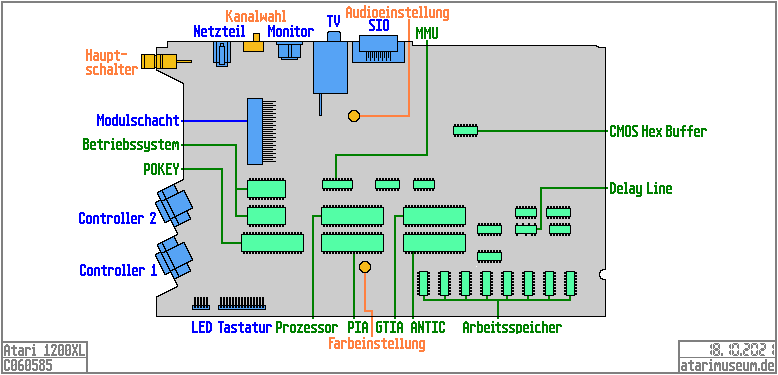Select the GTIA chip
The width and height of the screenshot is (778, 375).
434,216
